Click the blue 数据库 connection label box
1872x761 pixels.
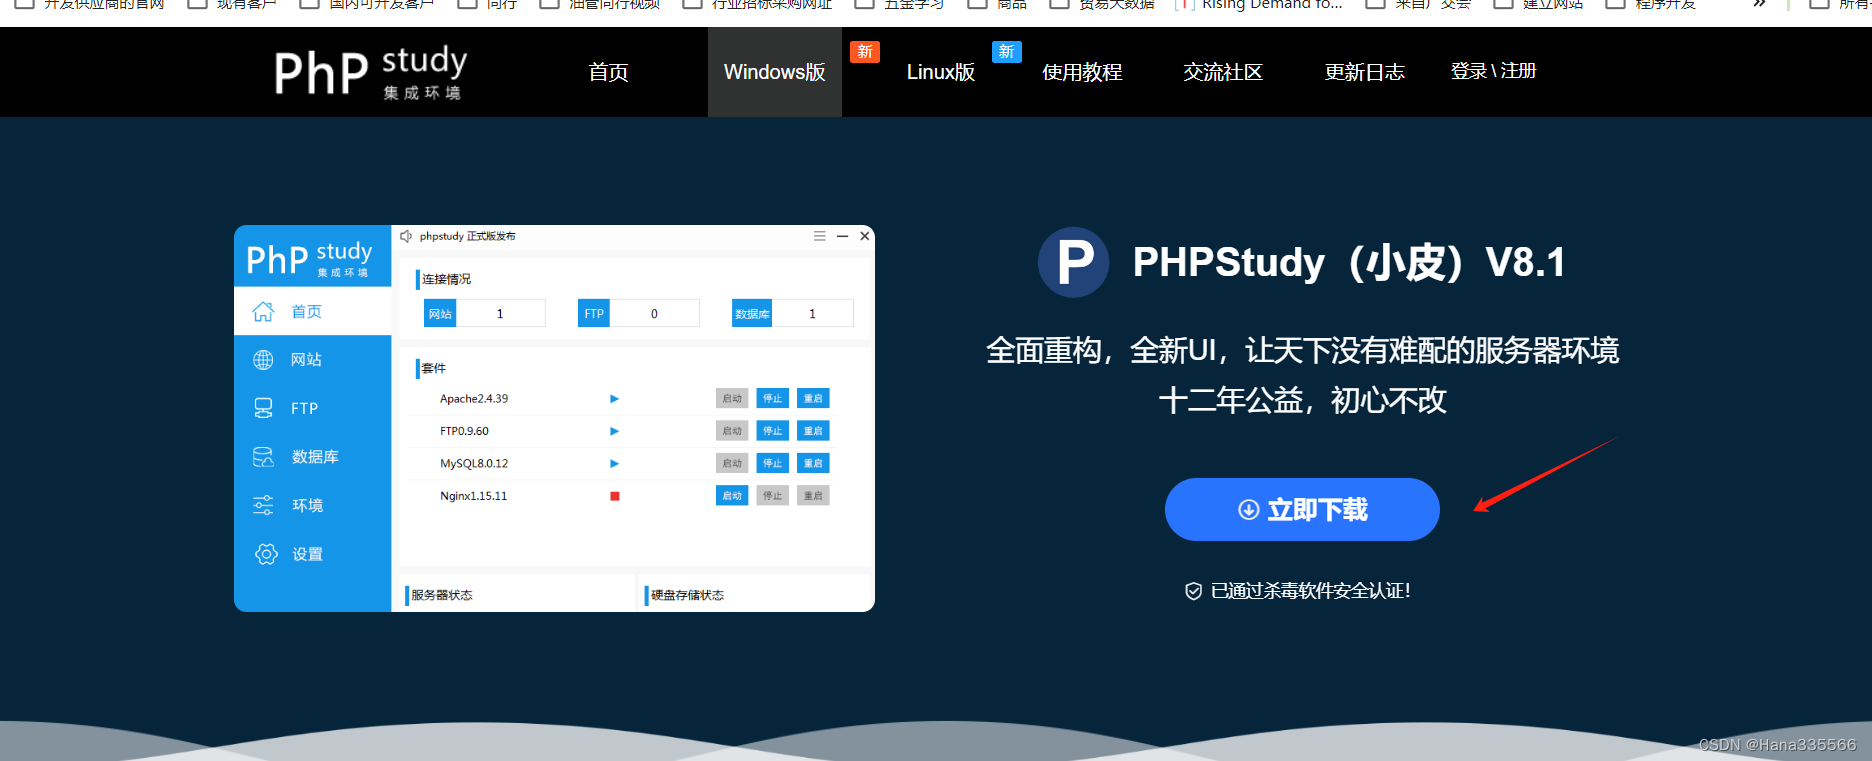[752, 313]
